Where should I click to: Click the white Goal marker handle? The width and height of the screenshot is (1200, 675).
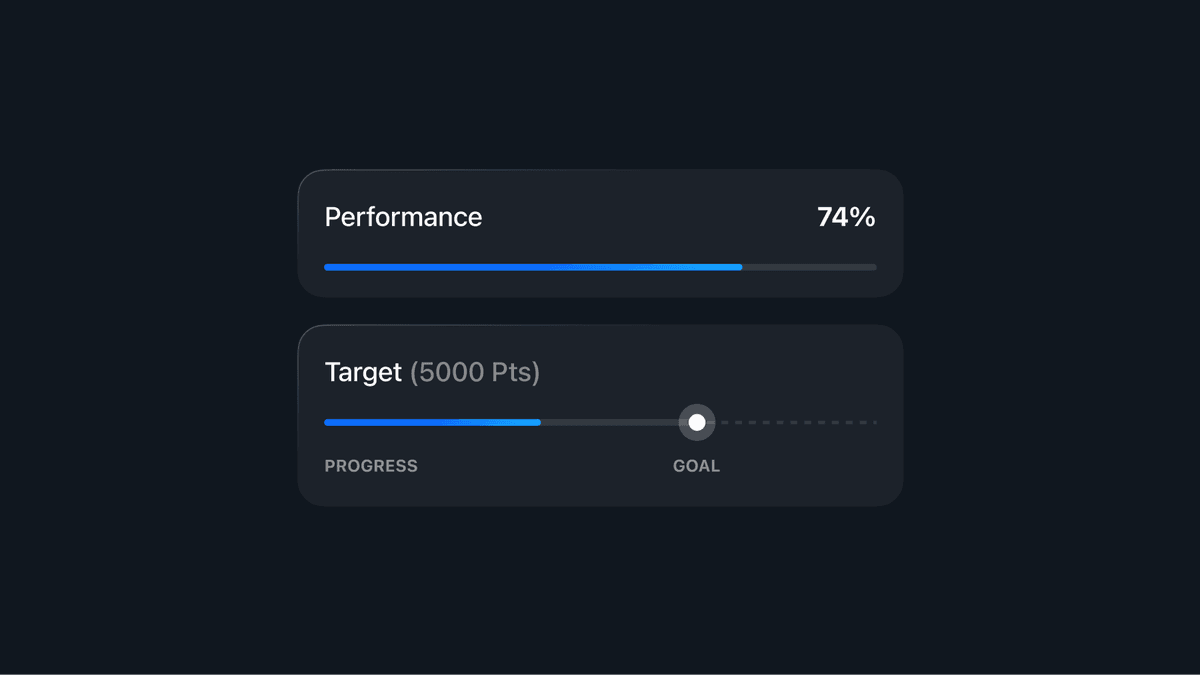697,422
